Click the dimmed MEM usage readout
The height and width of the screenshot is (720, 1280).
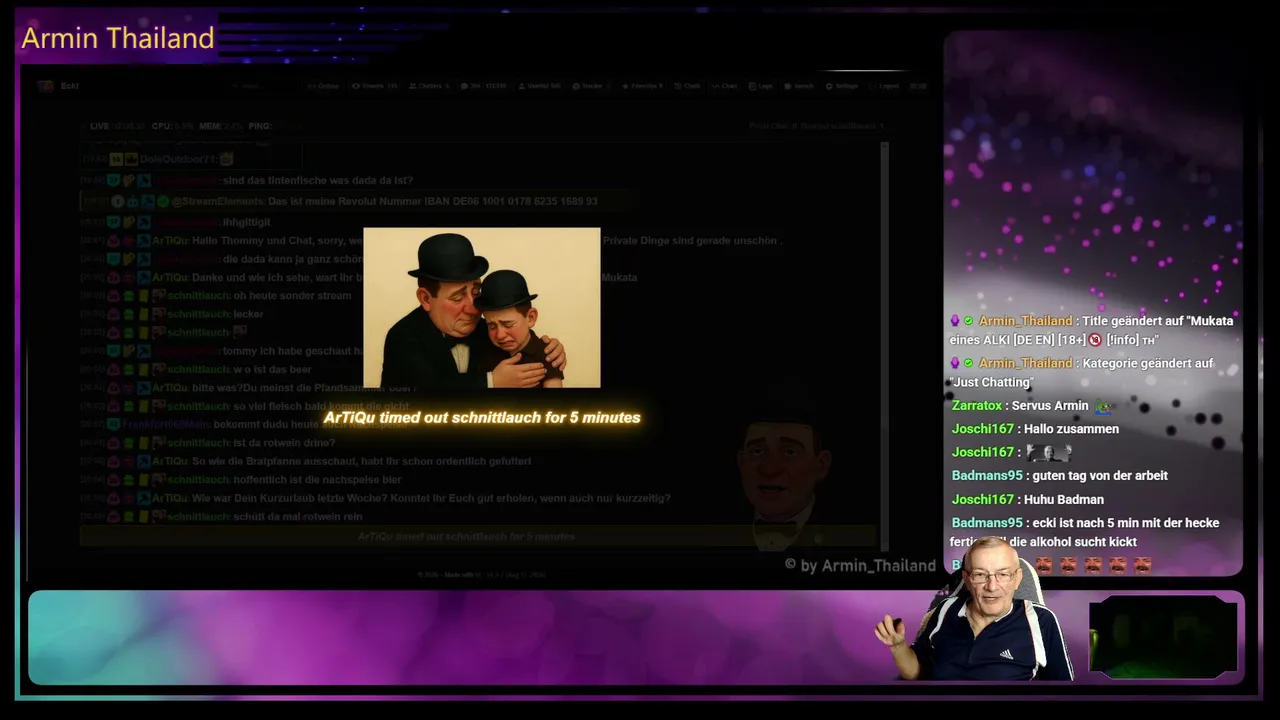point(220,126)
